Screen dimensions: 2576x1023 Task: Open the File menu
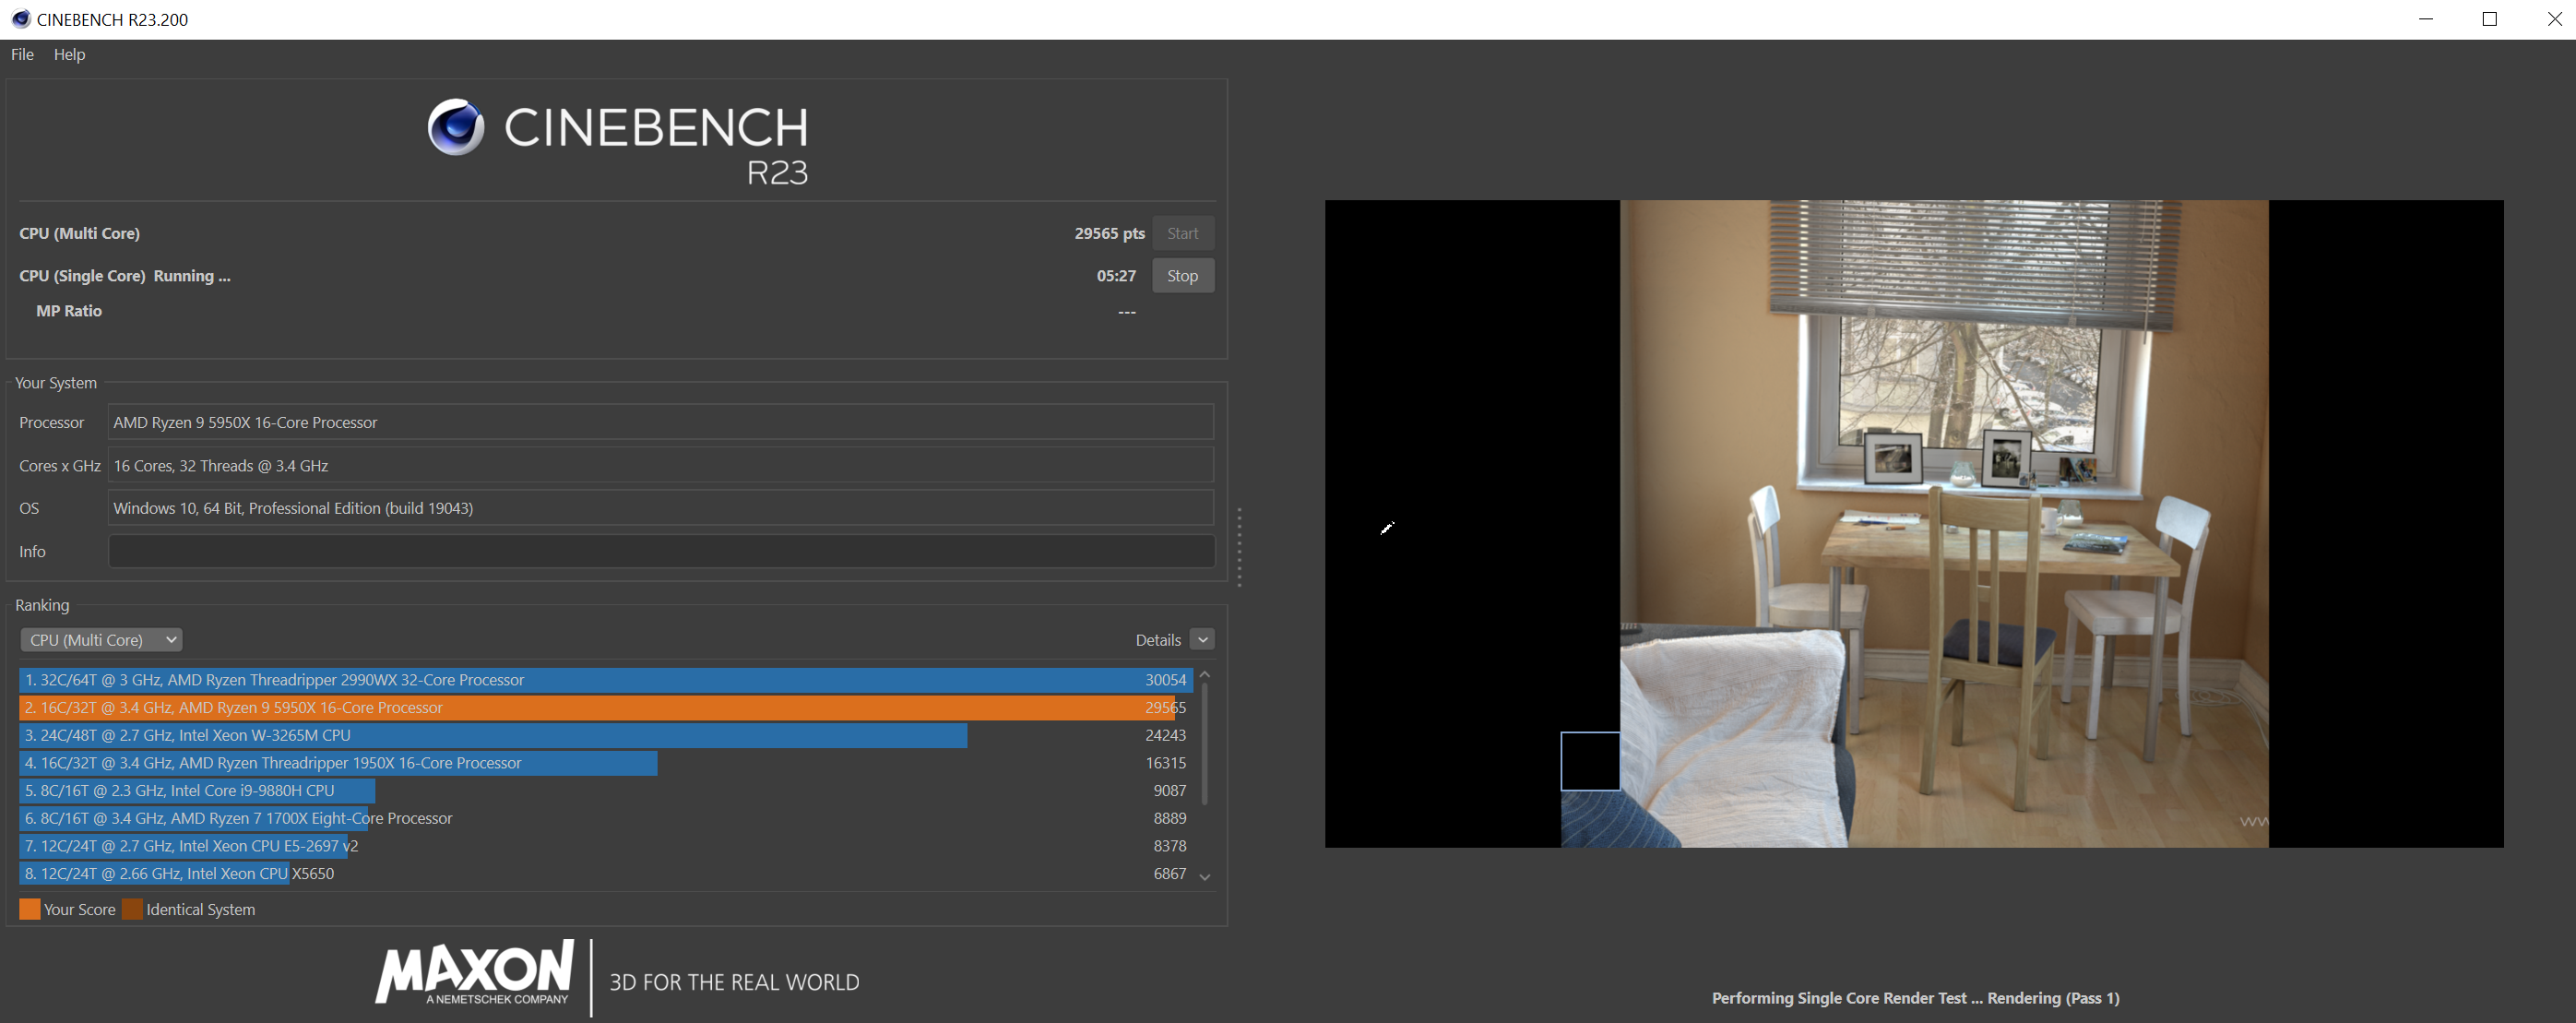22,54
